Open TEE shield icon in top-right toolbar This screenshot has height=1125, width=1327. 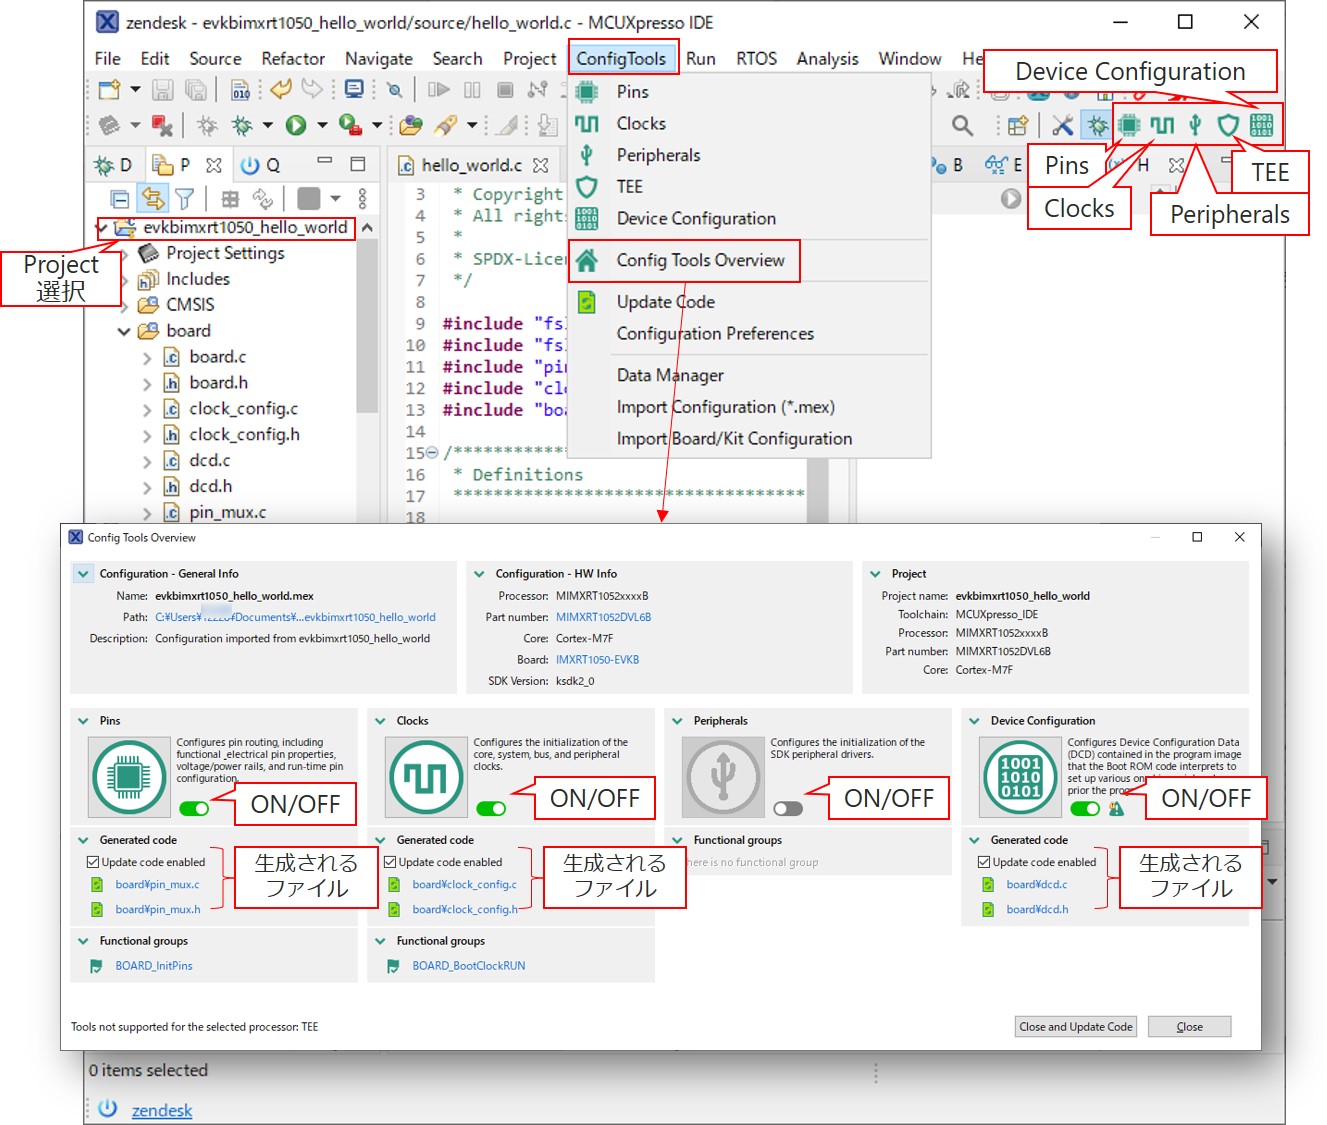coord(1228,125)
